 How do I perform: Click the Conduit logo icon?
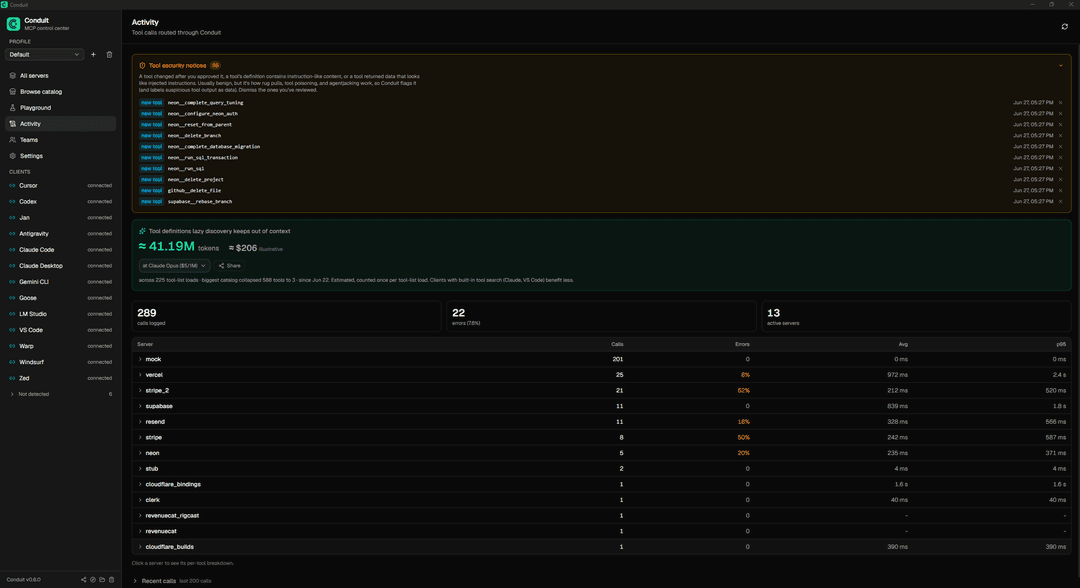[13, 24]
